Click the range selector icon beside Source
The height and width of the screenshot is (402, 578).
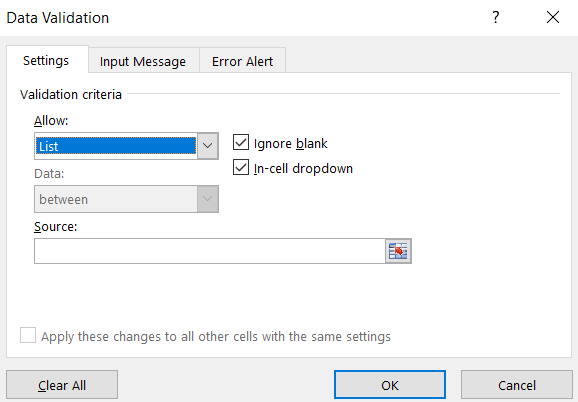[x=398, y=251]
